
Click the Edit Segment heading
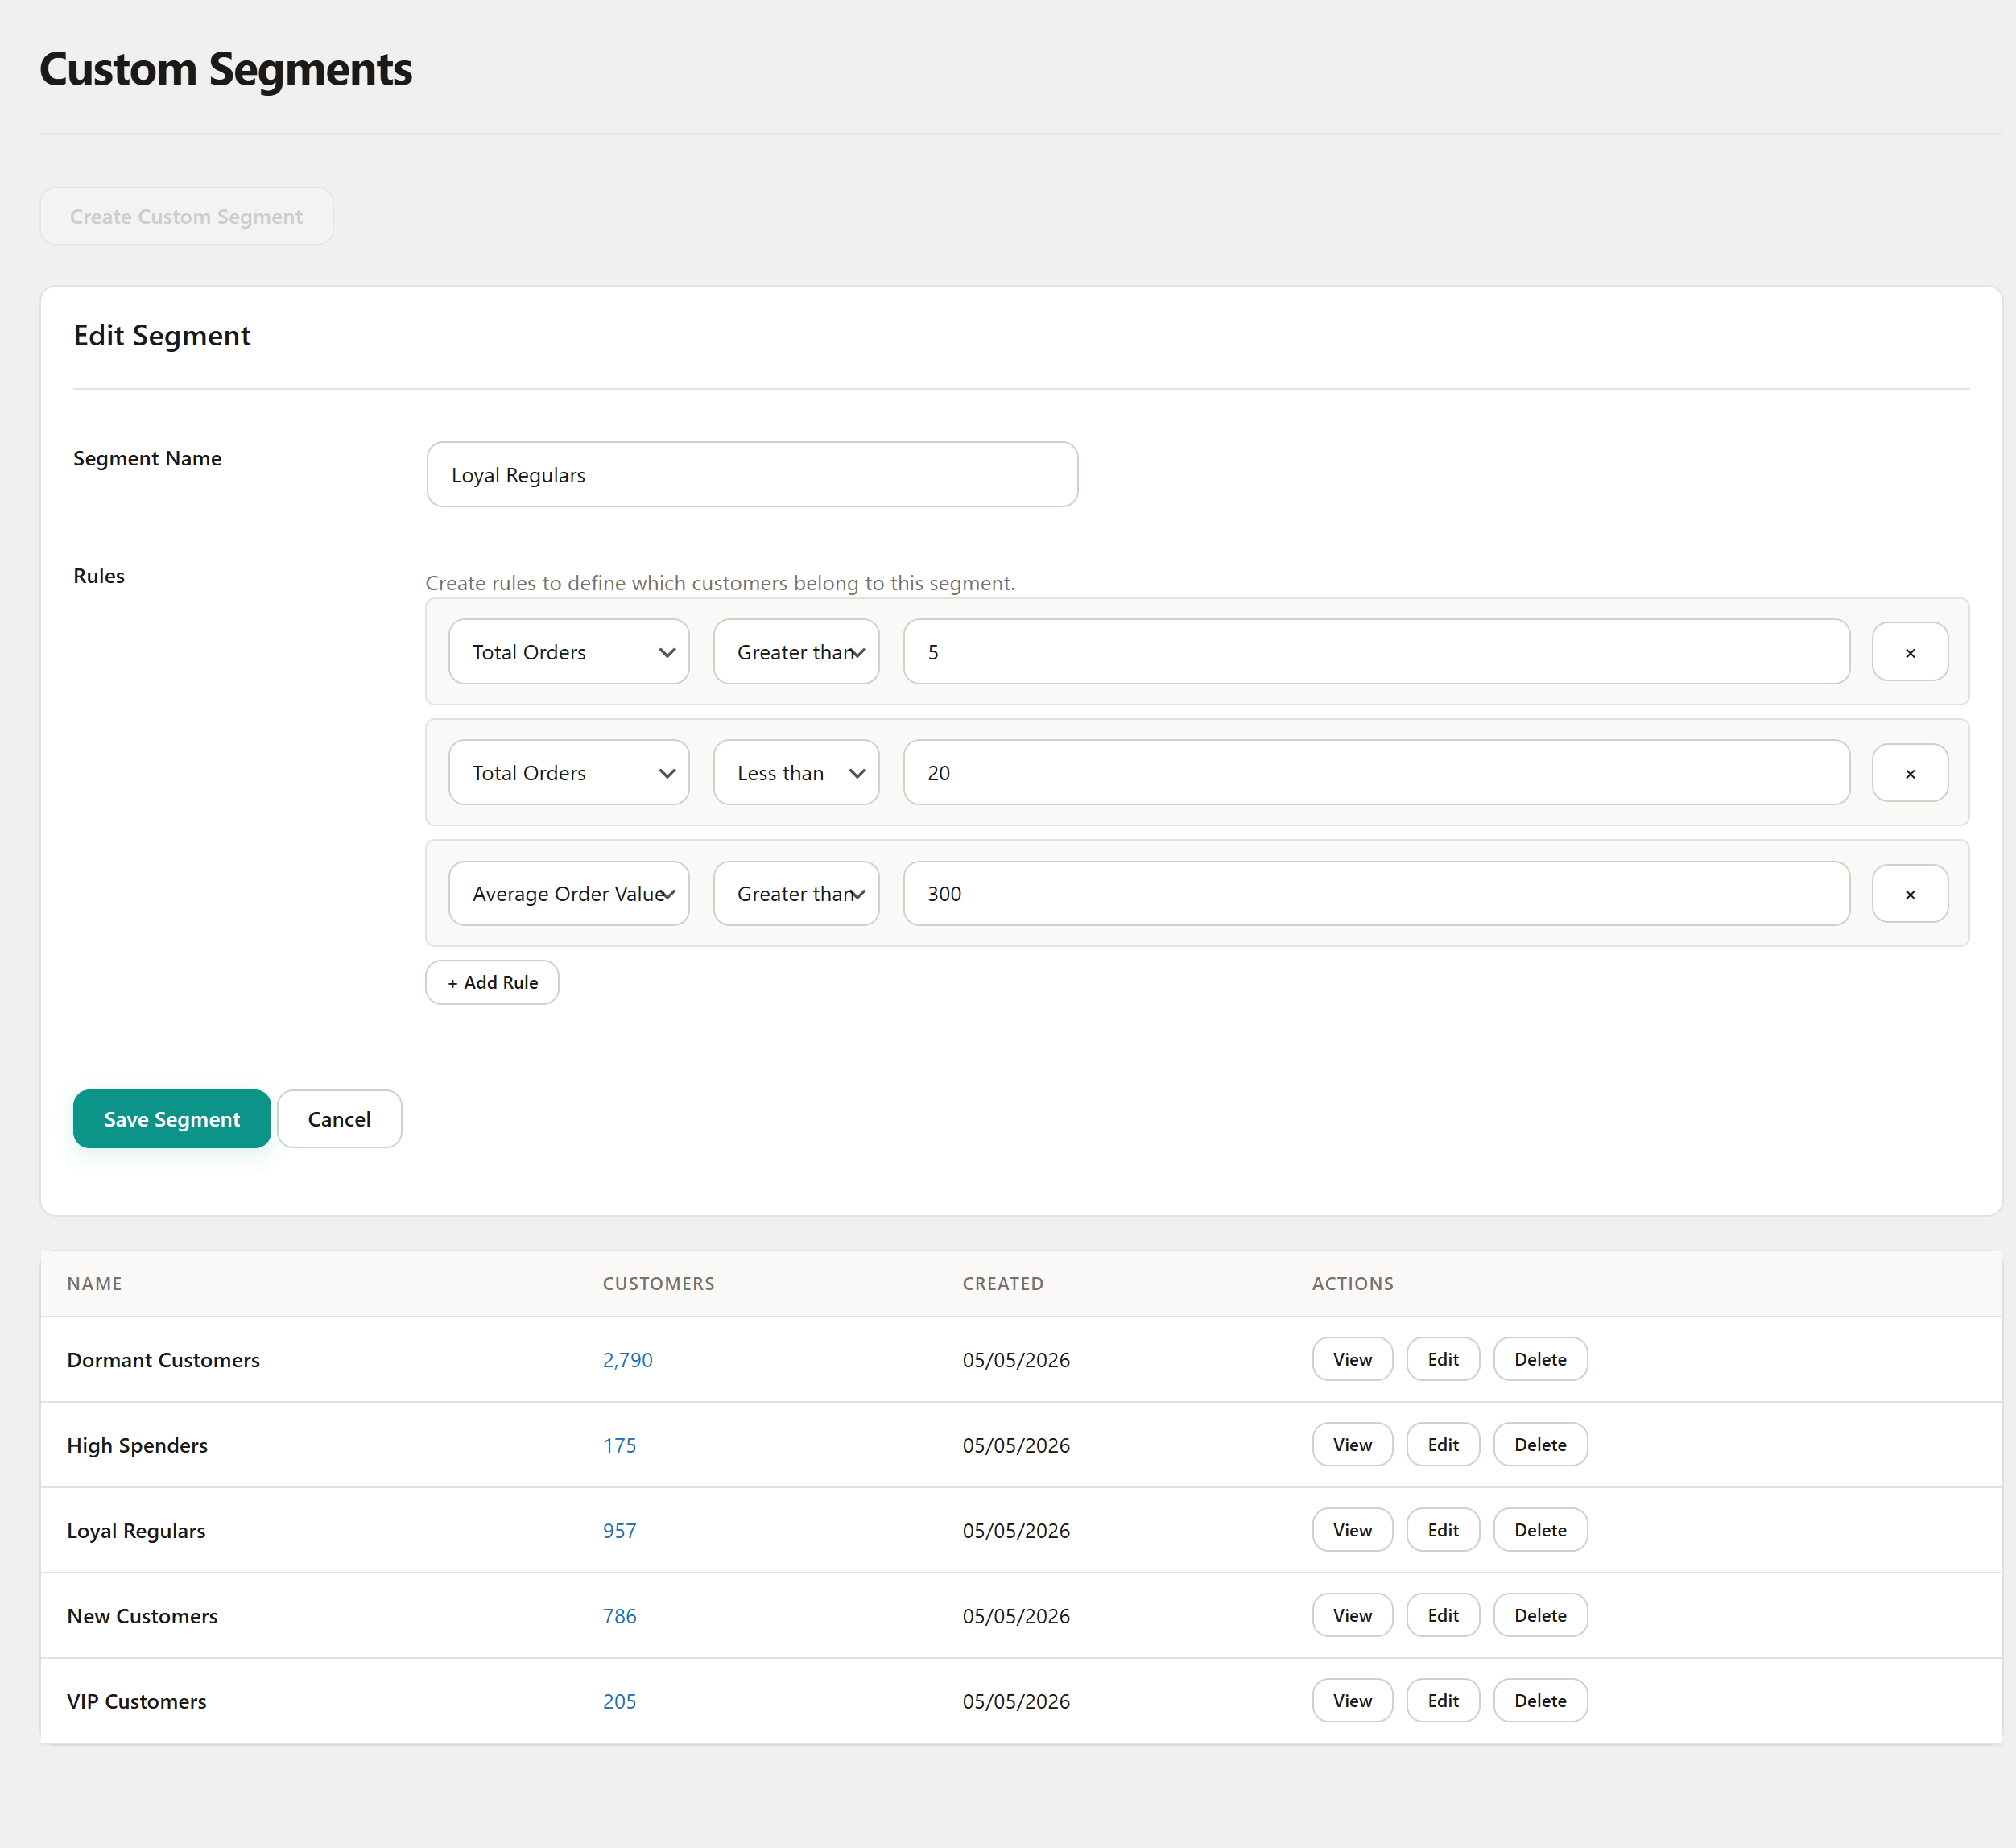click(x=162, y=336)
